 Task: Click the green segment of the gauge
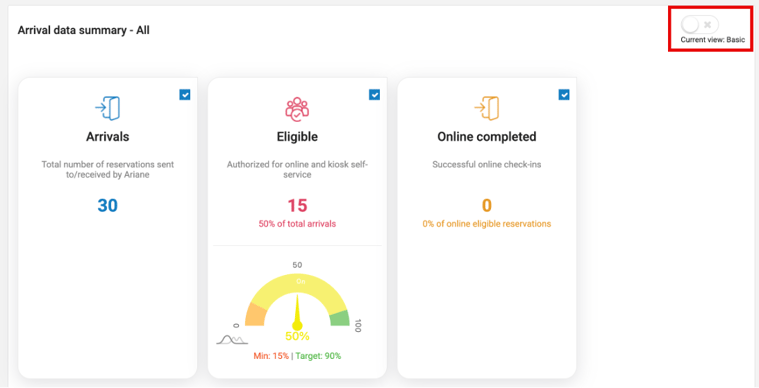340,318
